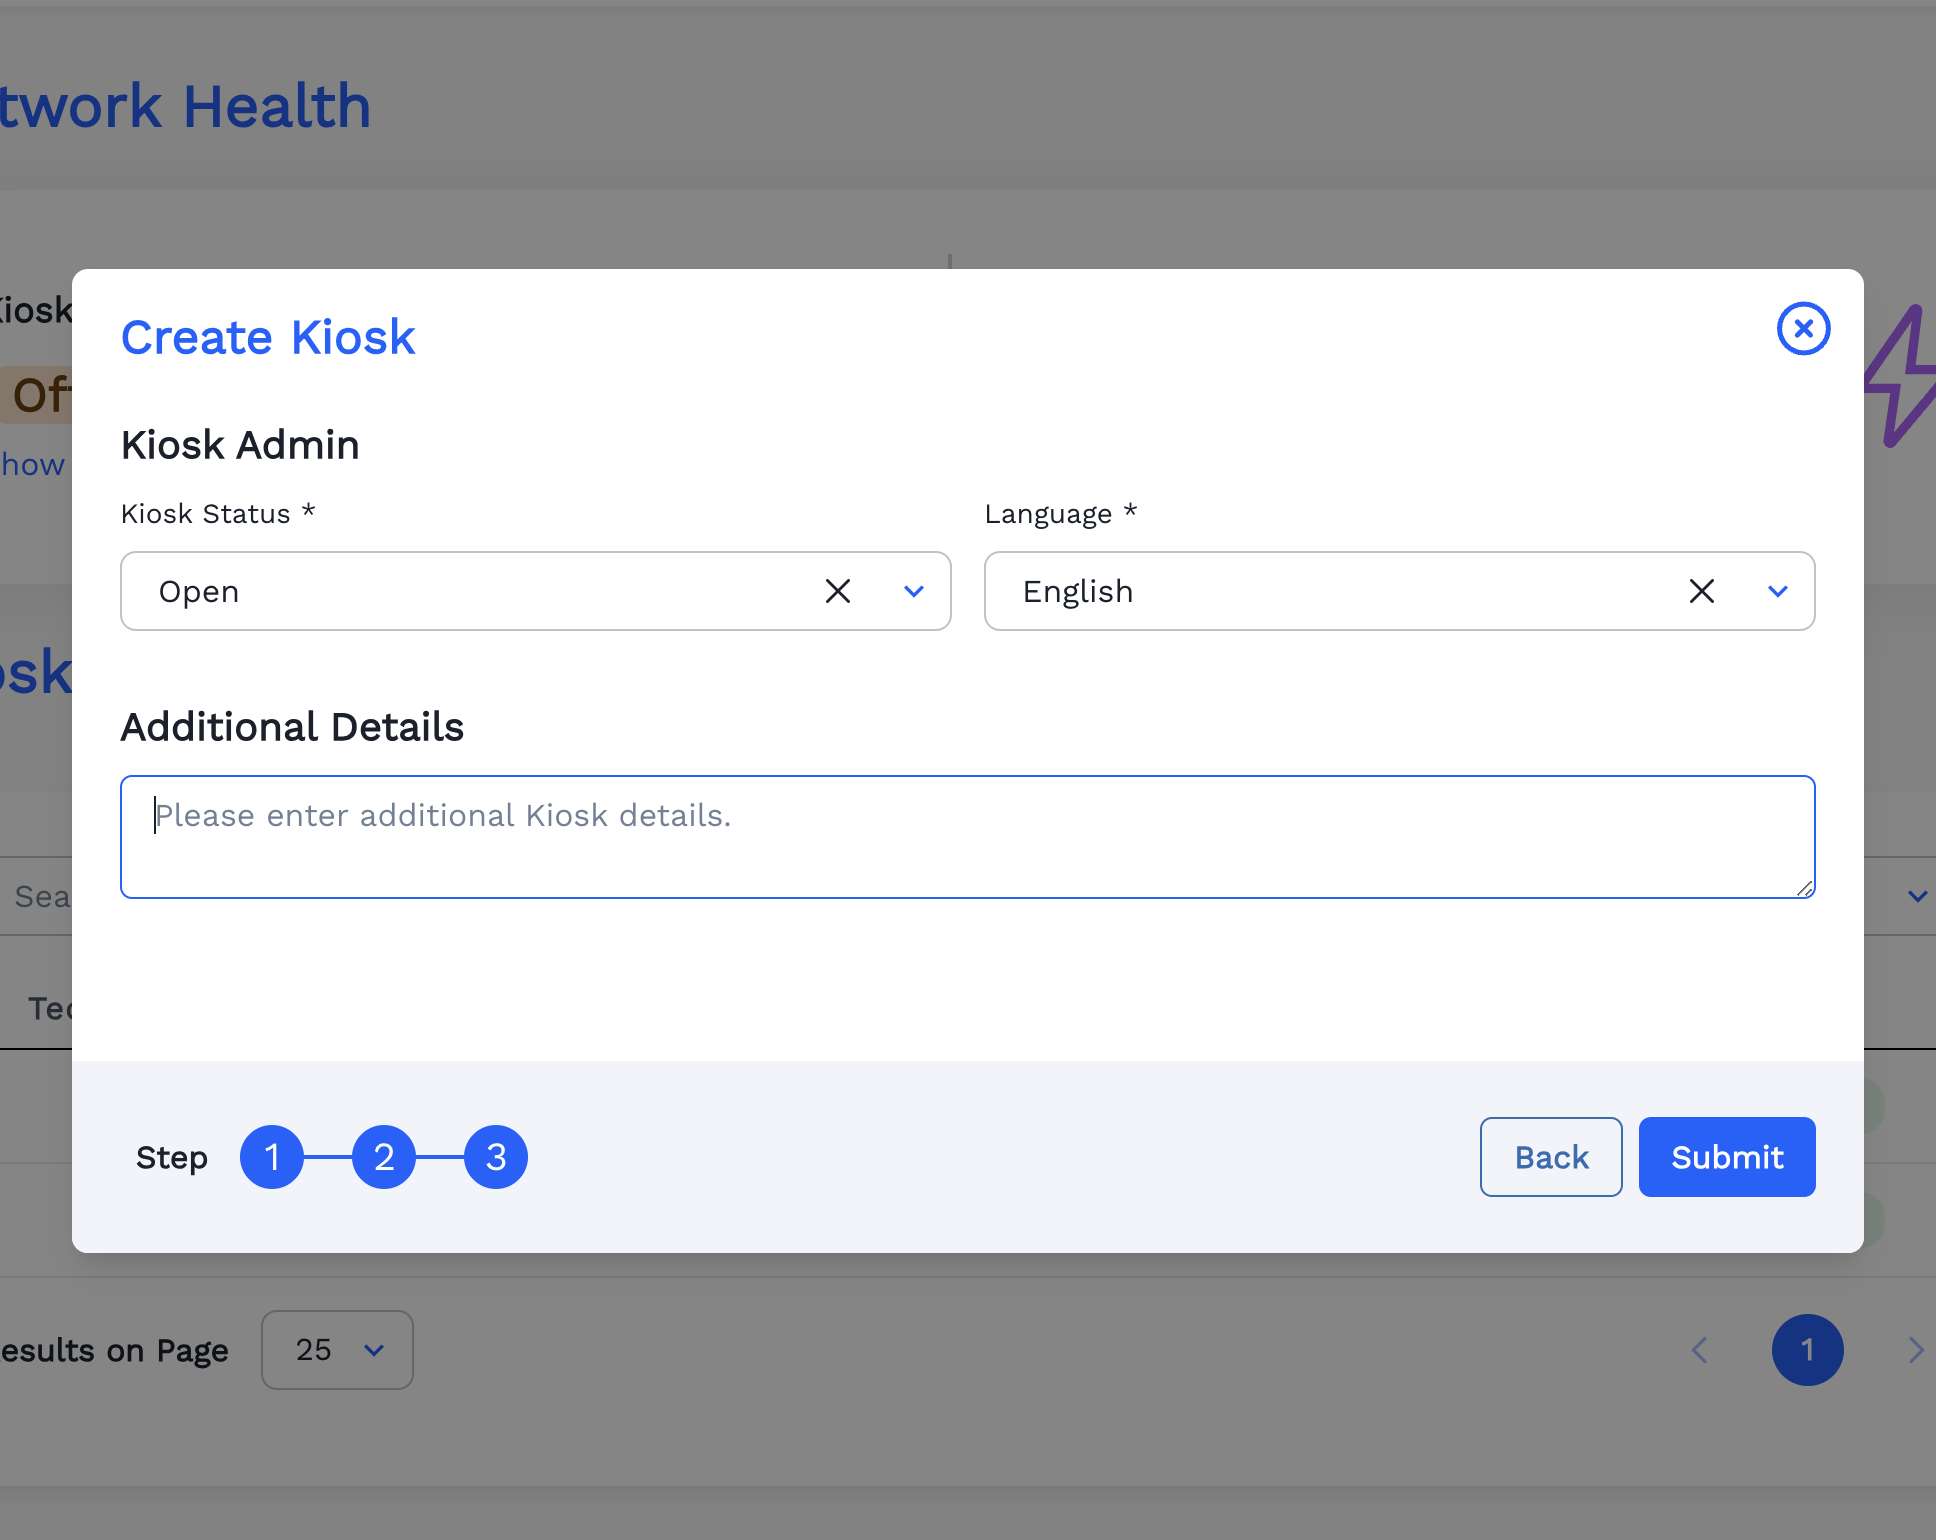
Task: Submit the kiosk form
Action: click(1726, 1157)
